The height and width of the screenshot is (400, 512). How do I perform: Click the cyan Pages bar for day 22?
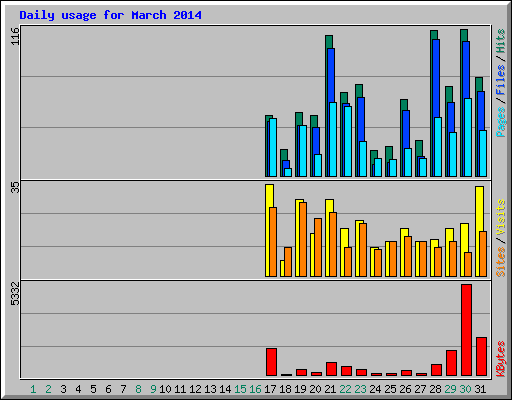coord(348,141)
